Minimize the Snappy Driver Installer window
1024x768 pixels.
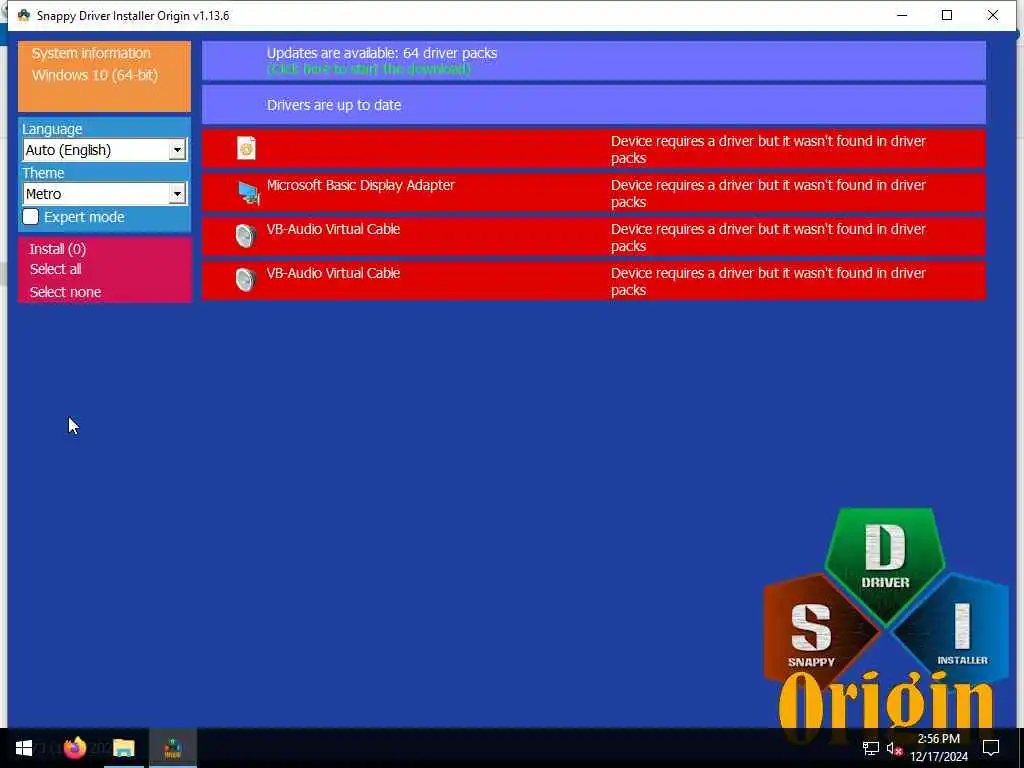coord(902,15)
